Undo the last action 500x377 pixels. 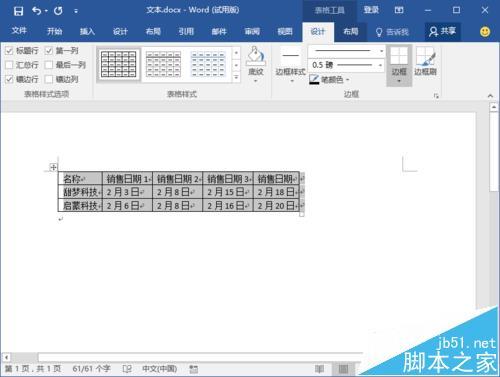pos(36,11)
